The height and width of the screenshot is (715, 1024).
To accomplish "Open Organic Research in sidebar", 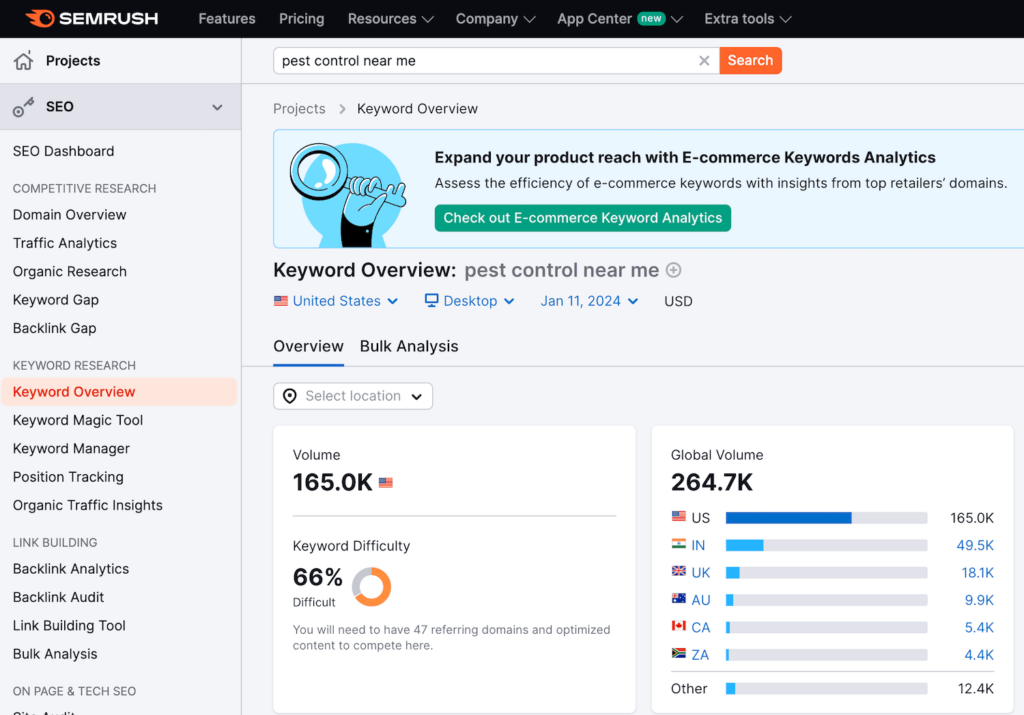I will point(70,272).
